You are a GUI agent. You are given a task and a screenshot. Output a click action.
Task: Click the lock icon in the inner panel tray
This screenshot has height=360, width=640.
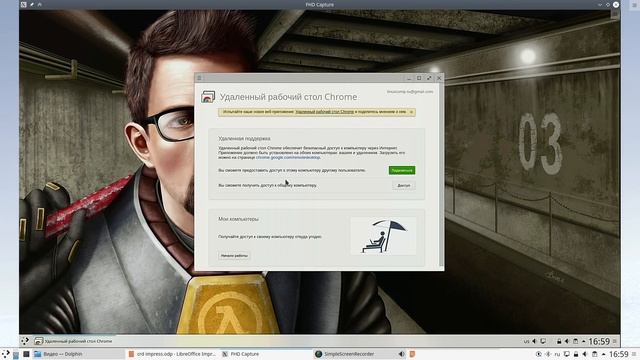[559, 341]
